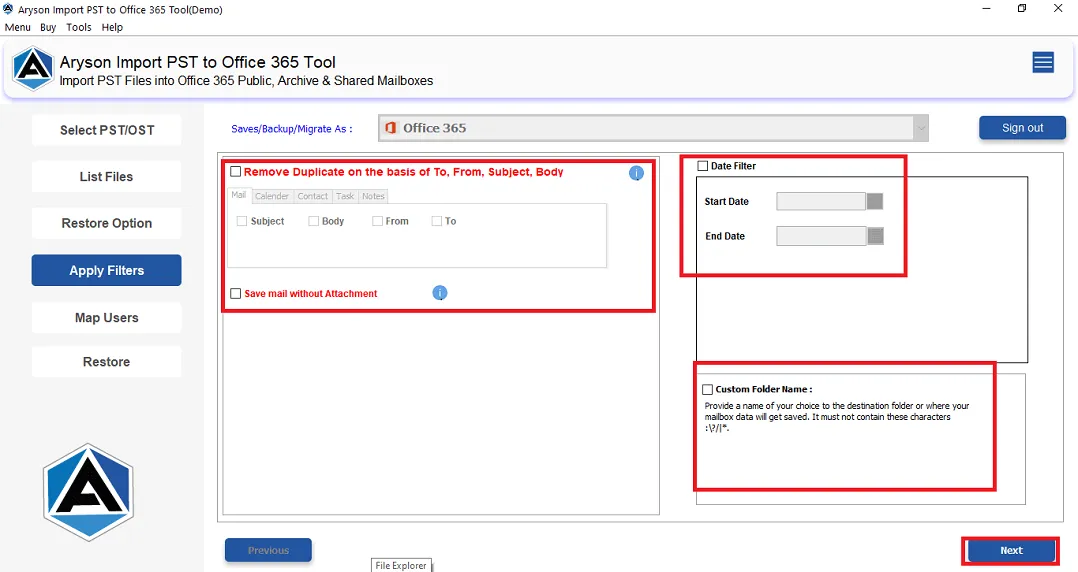1078x572 pixels.
Task: Go to Restore Option step
Action: coord(107,223)
